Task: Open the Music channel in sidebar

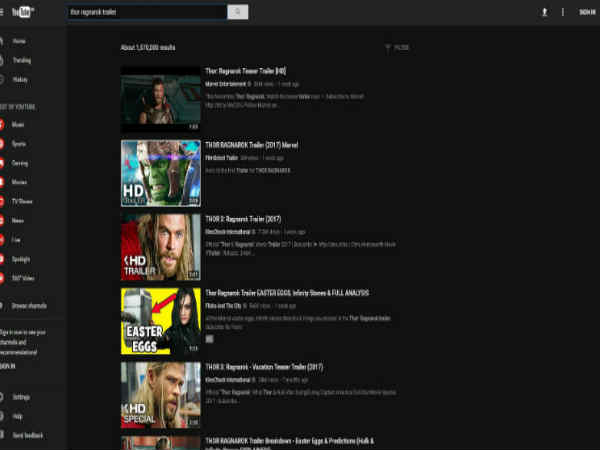Action: pos(18,125)
